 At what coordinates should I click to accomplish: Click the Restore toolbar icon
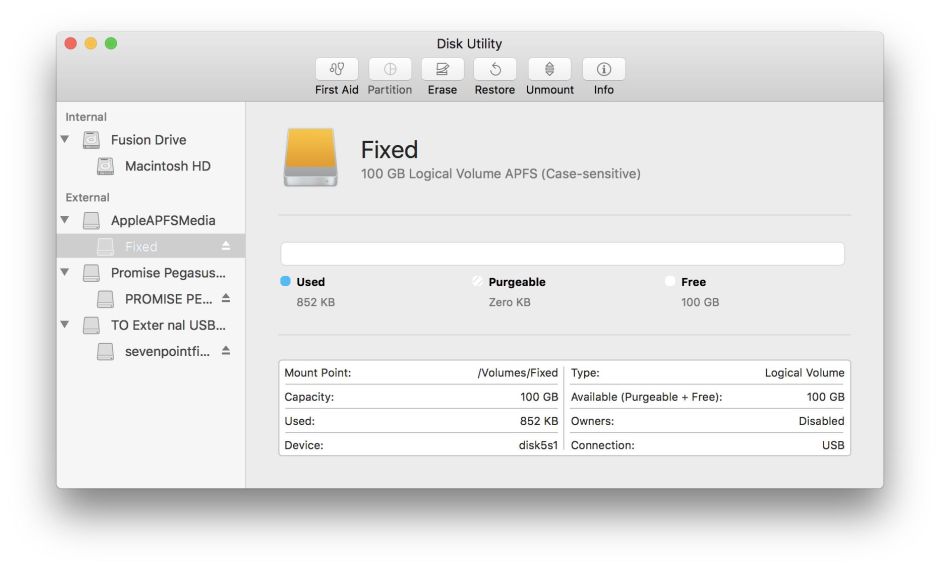[x=494, y=69]
